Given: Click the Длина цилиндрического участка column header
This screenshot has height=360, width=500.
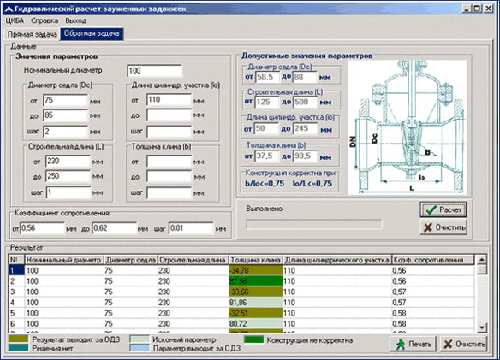Looking at the screenshot, I should click(337, 260).
